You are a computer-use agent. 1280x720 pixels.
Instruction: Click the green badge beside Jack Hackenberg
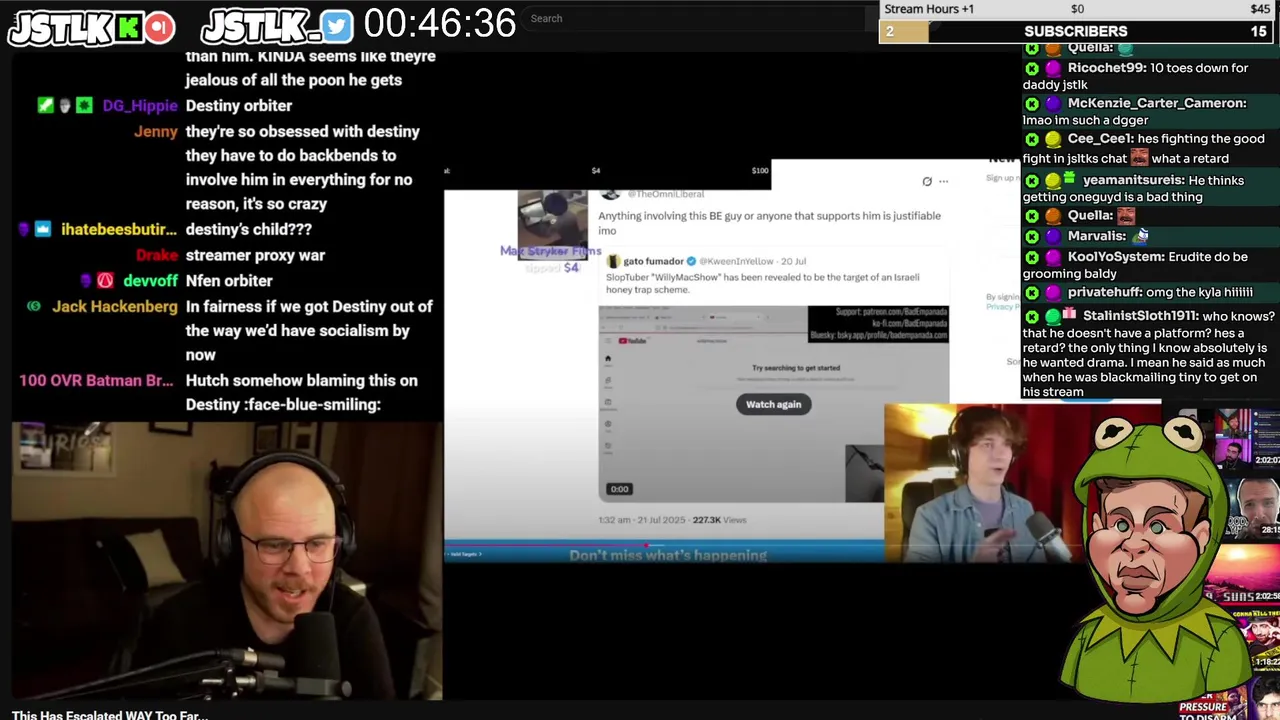[34, 306]
